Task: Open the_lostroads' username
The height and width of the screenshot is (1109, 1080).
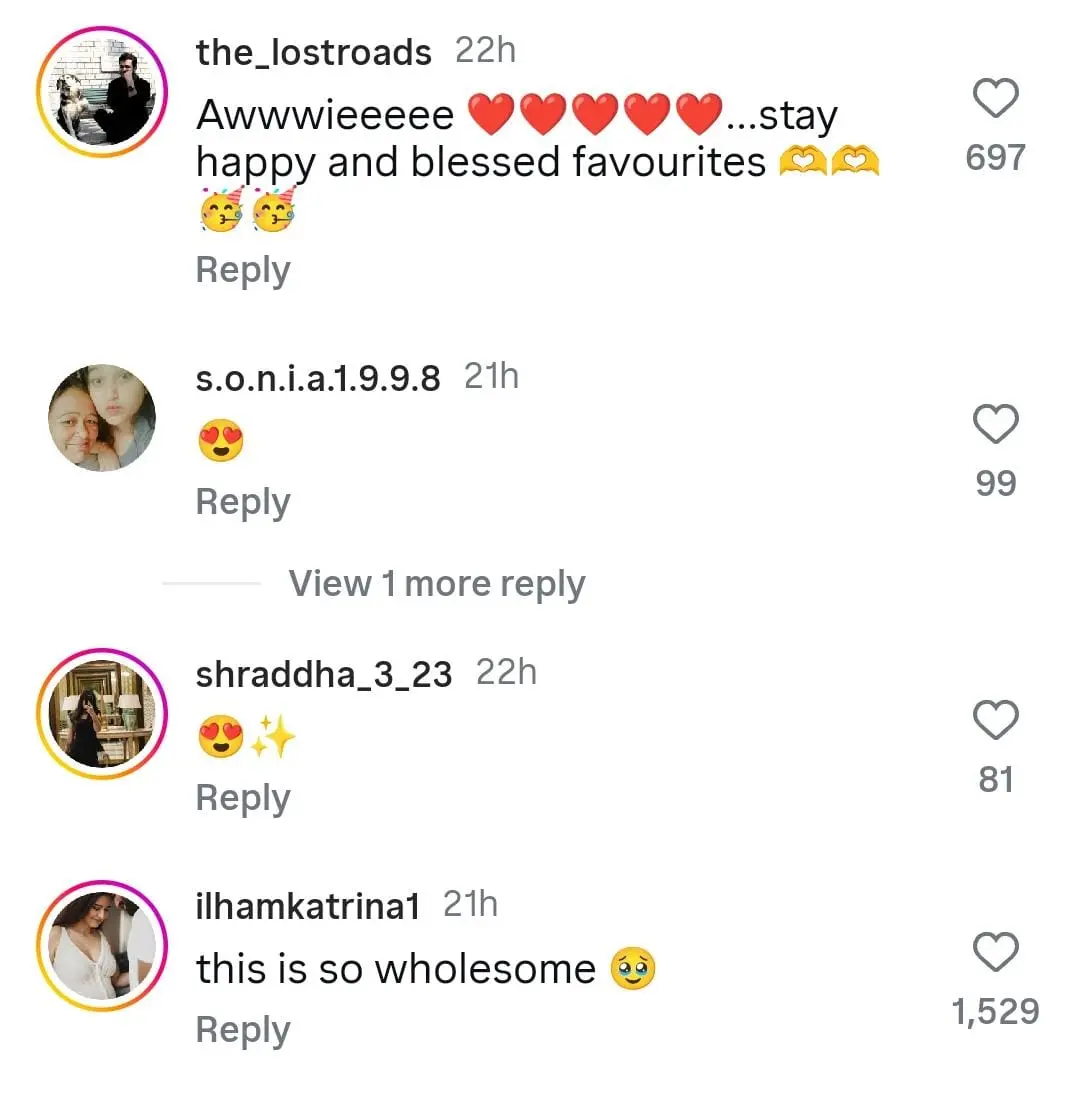Action: click(313, 53)
